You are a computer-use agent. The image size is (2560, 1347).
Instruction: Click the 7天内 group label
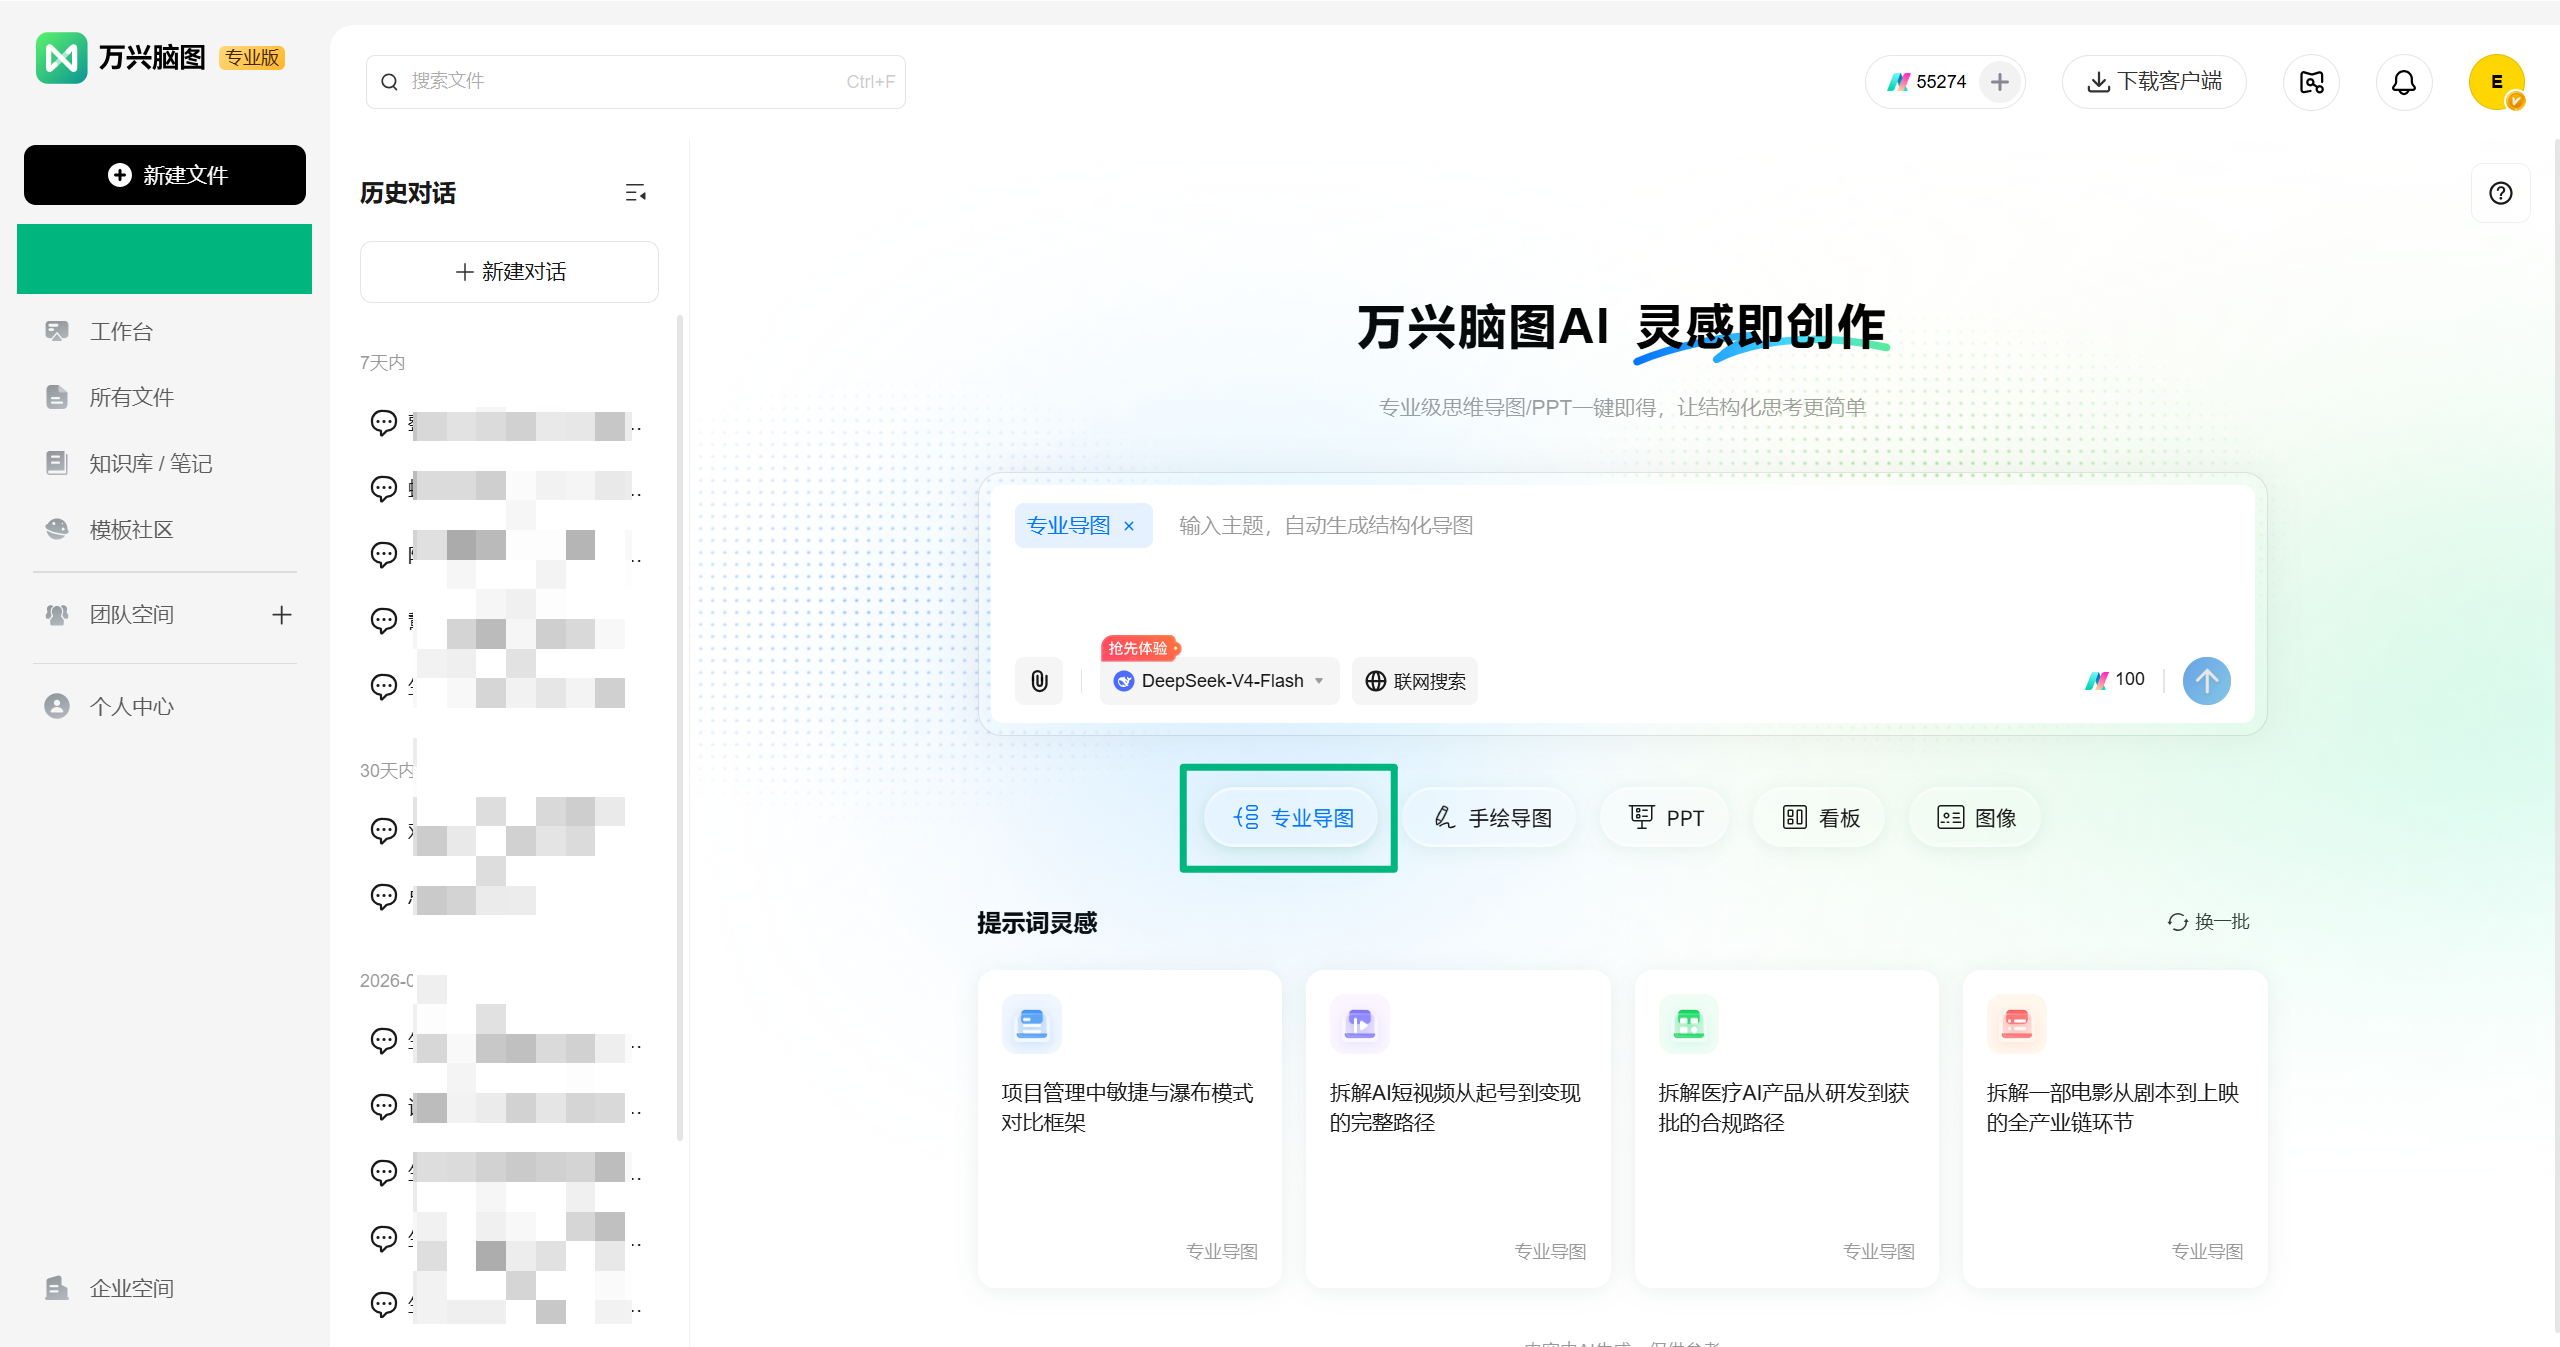[x=382, y=363]
